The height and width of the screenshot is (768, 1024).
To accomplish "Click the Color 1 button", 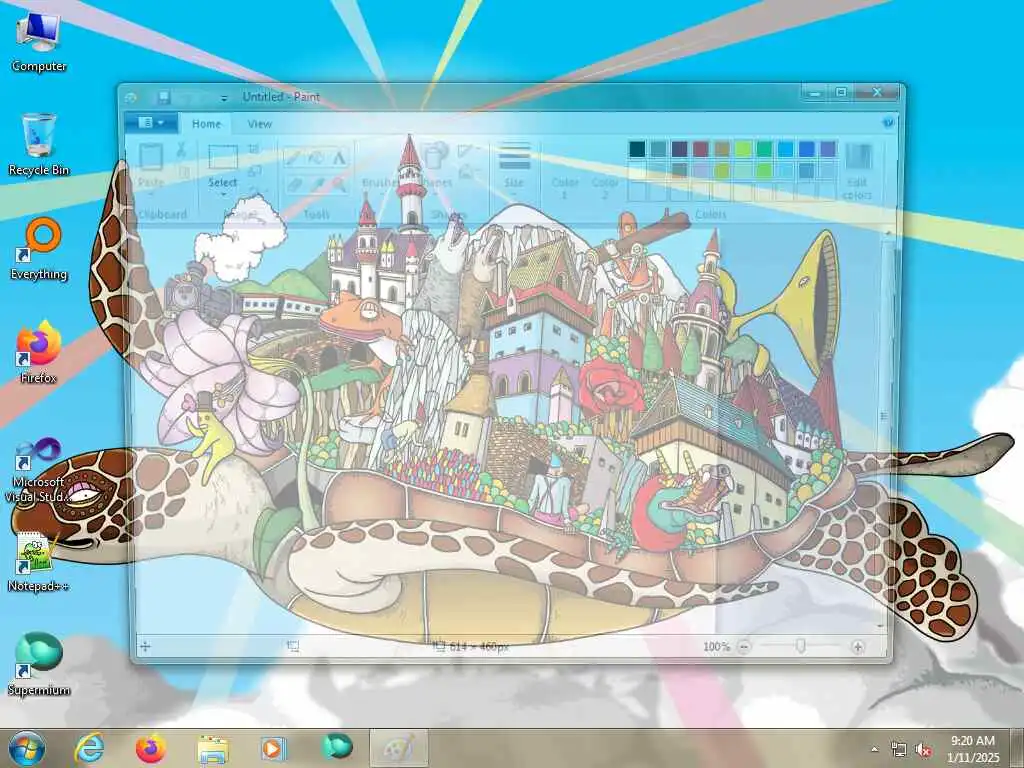I will coord(565,171).
